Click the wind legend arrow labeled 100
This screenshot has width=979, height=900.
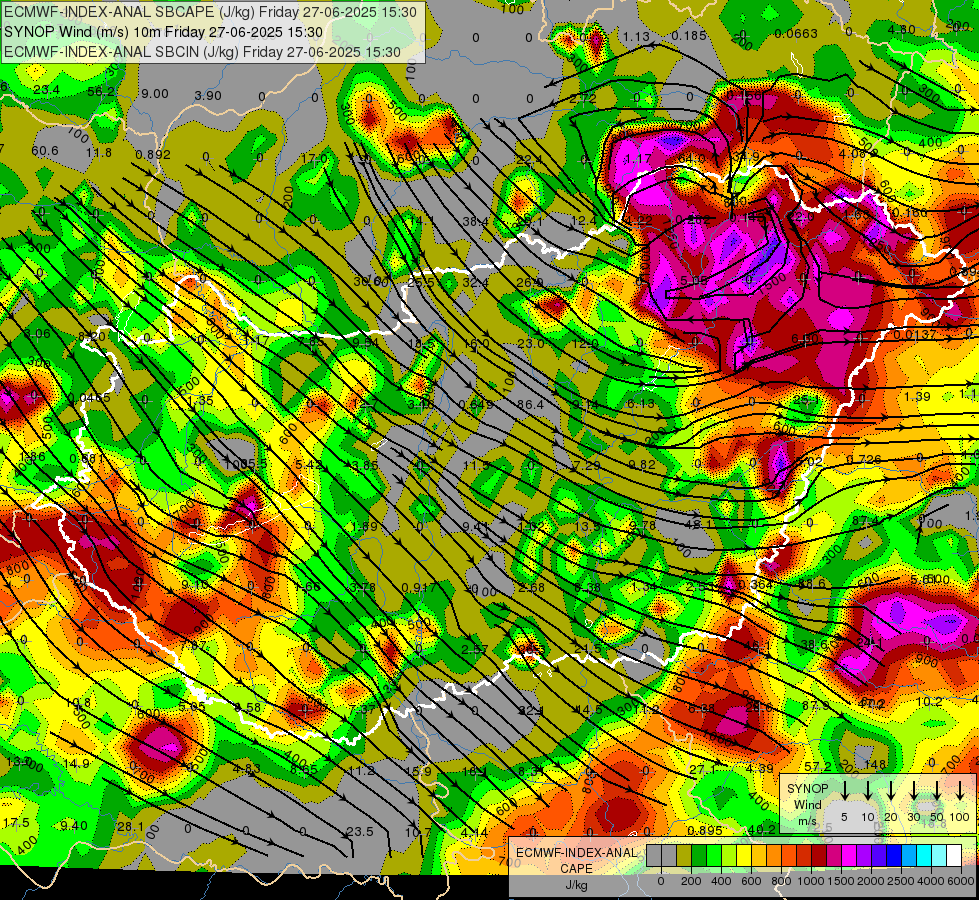[960, 790]
